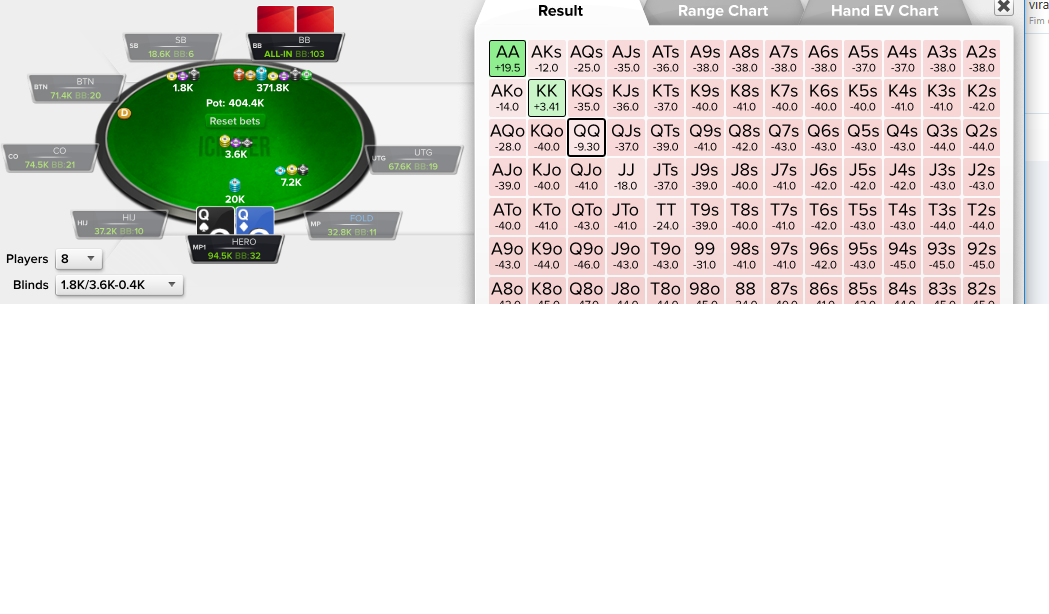Select the J6s hand cell

[823, 177]
